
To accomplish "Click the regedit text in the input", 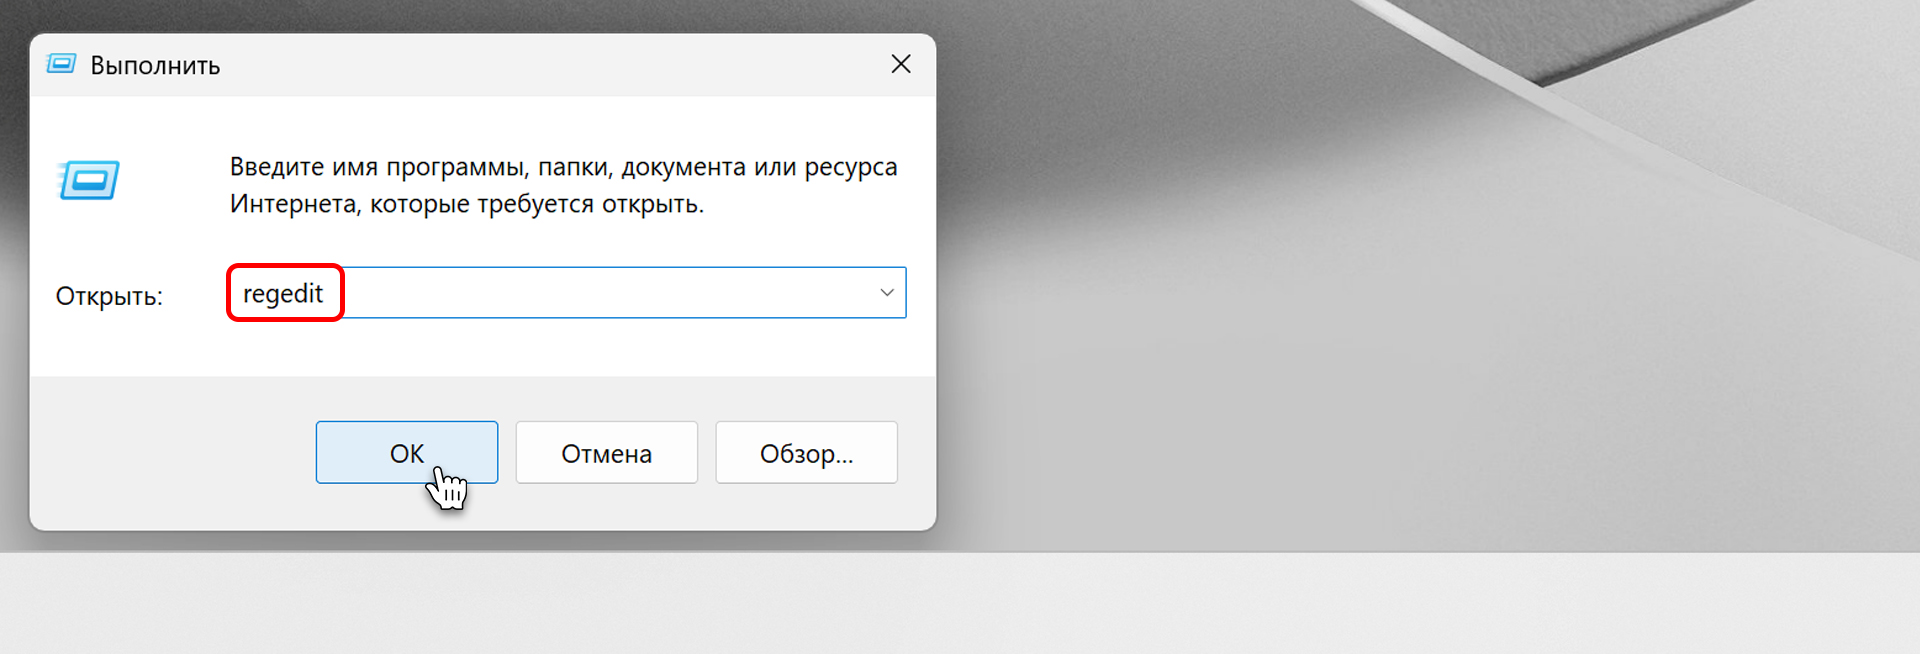I will pos(283,294).
